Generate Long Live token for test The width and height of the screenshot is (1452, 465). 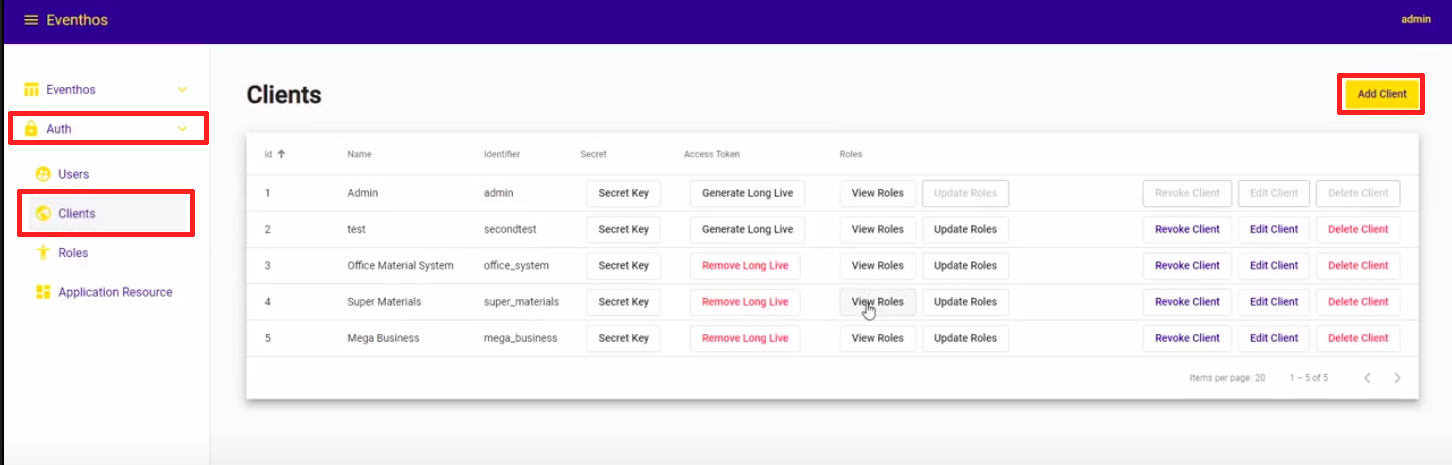pyautogui.click(x=747, y=229)
